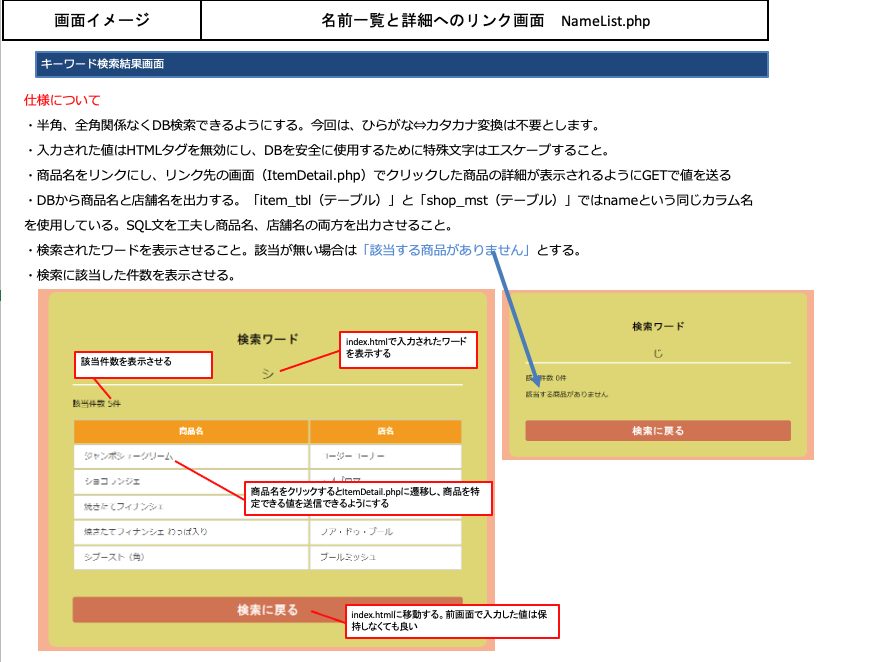
Task: Click the 画面イメージ header cell
Action: pyautogui.click(x=101, y=20)
